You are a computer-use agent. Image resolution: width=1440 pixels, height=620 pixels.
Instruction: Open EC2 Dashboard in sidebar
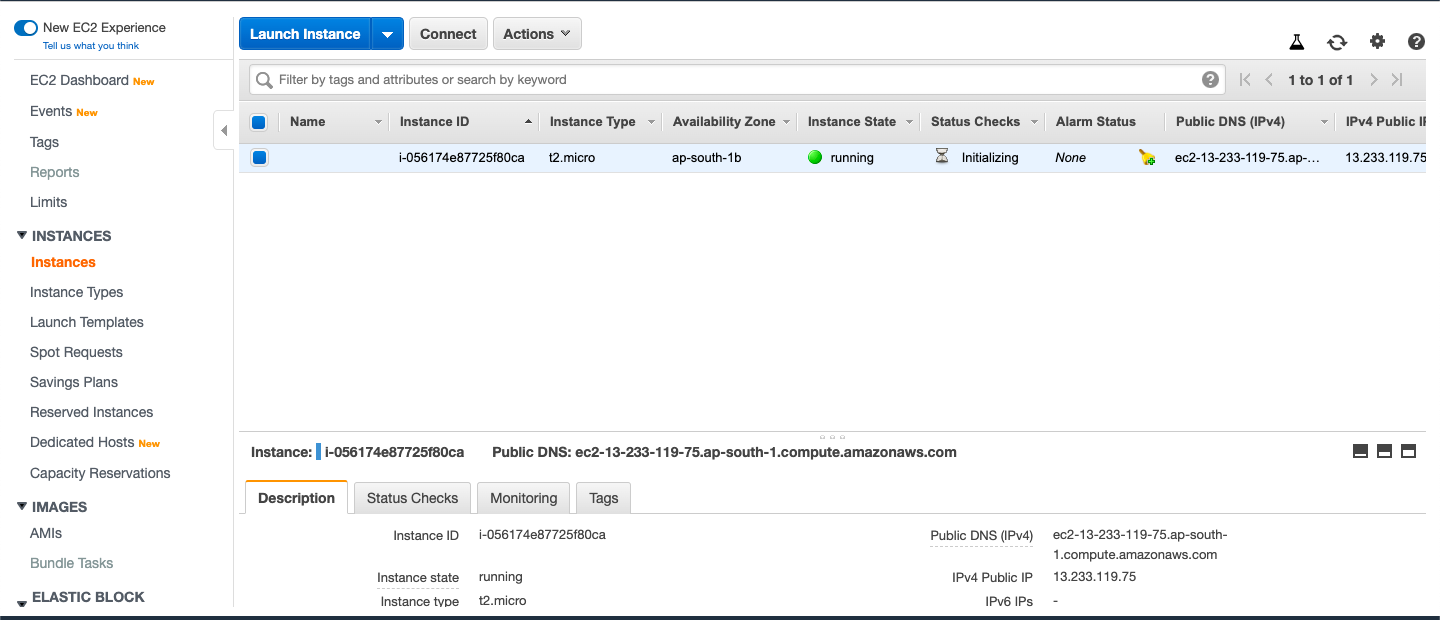point(79,80)
